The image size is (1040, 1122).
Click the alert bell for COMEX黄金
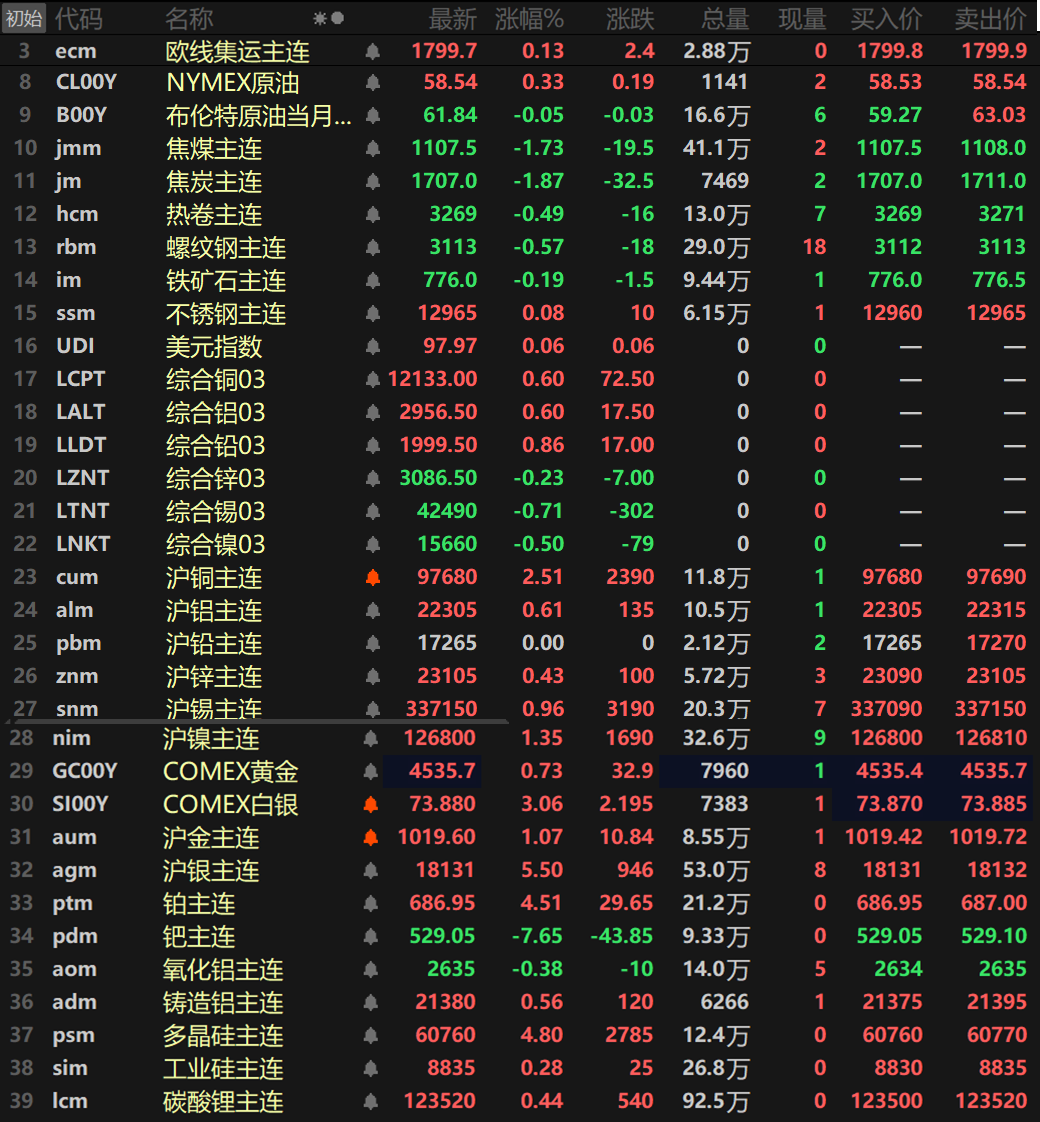pyautogui.click(x=371, y=771)
